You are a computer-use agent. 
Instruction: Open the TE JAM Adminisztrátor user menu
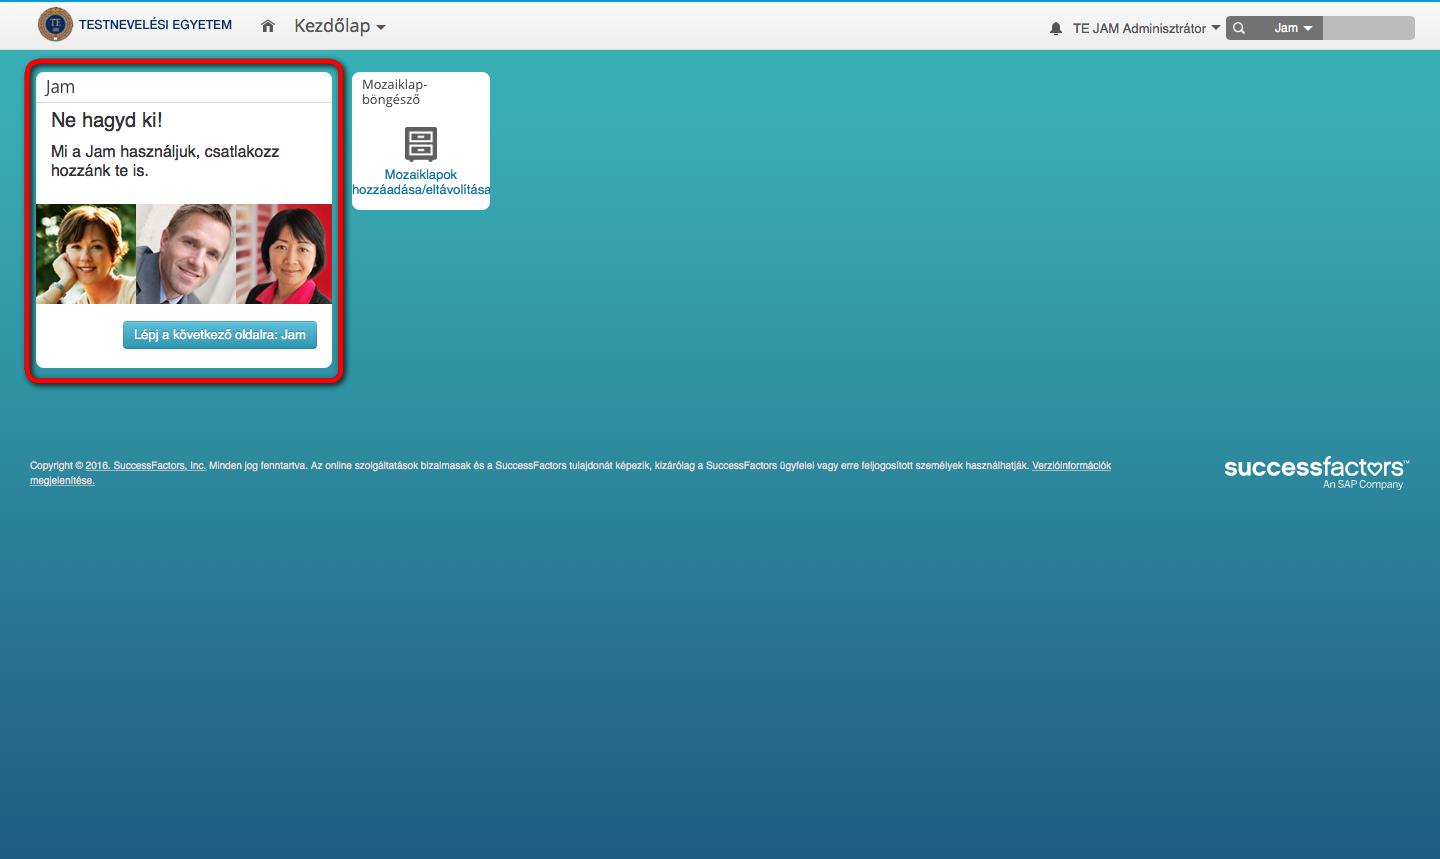coord(1146,28)
